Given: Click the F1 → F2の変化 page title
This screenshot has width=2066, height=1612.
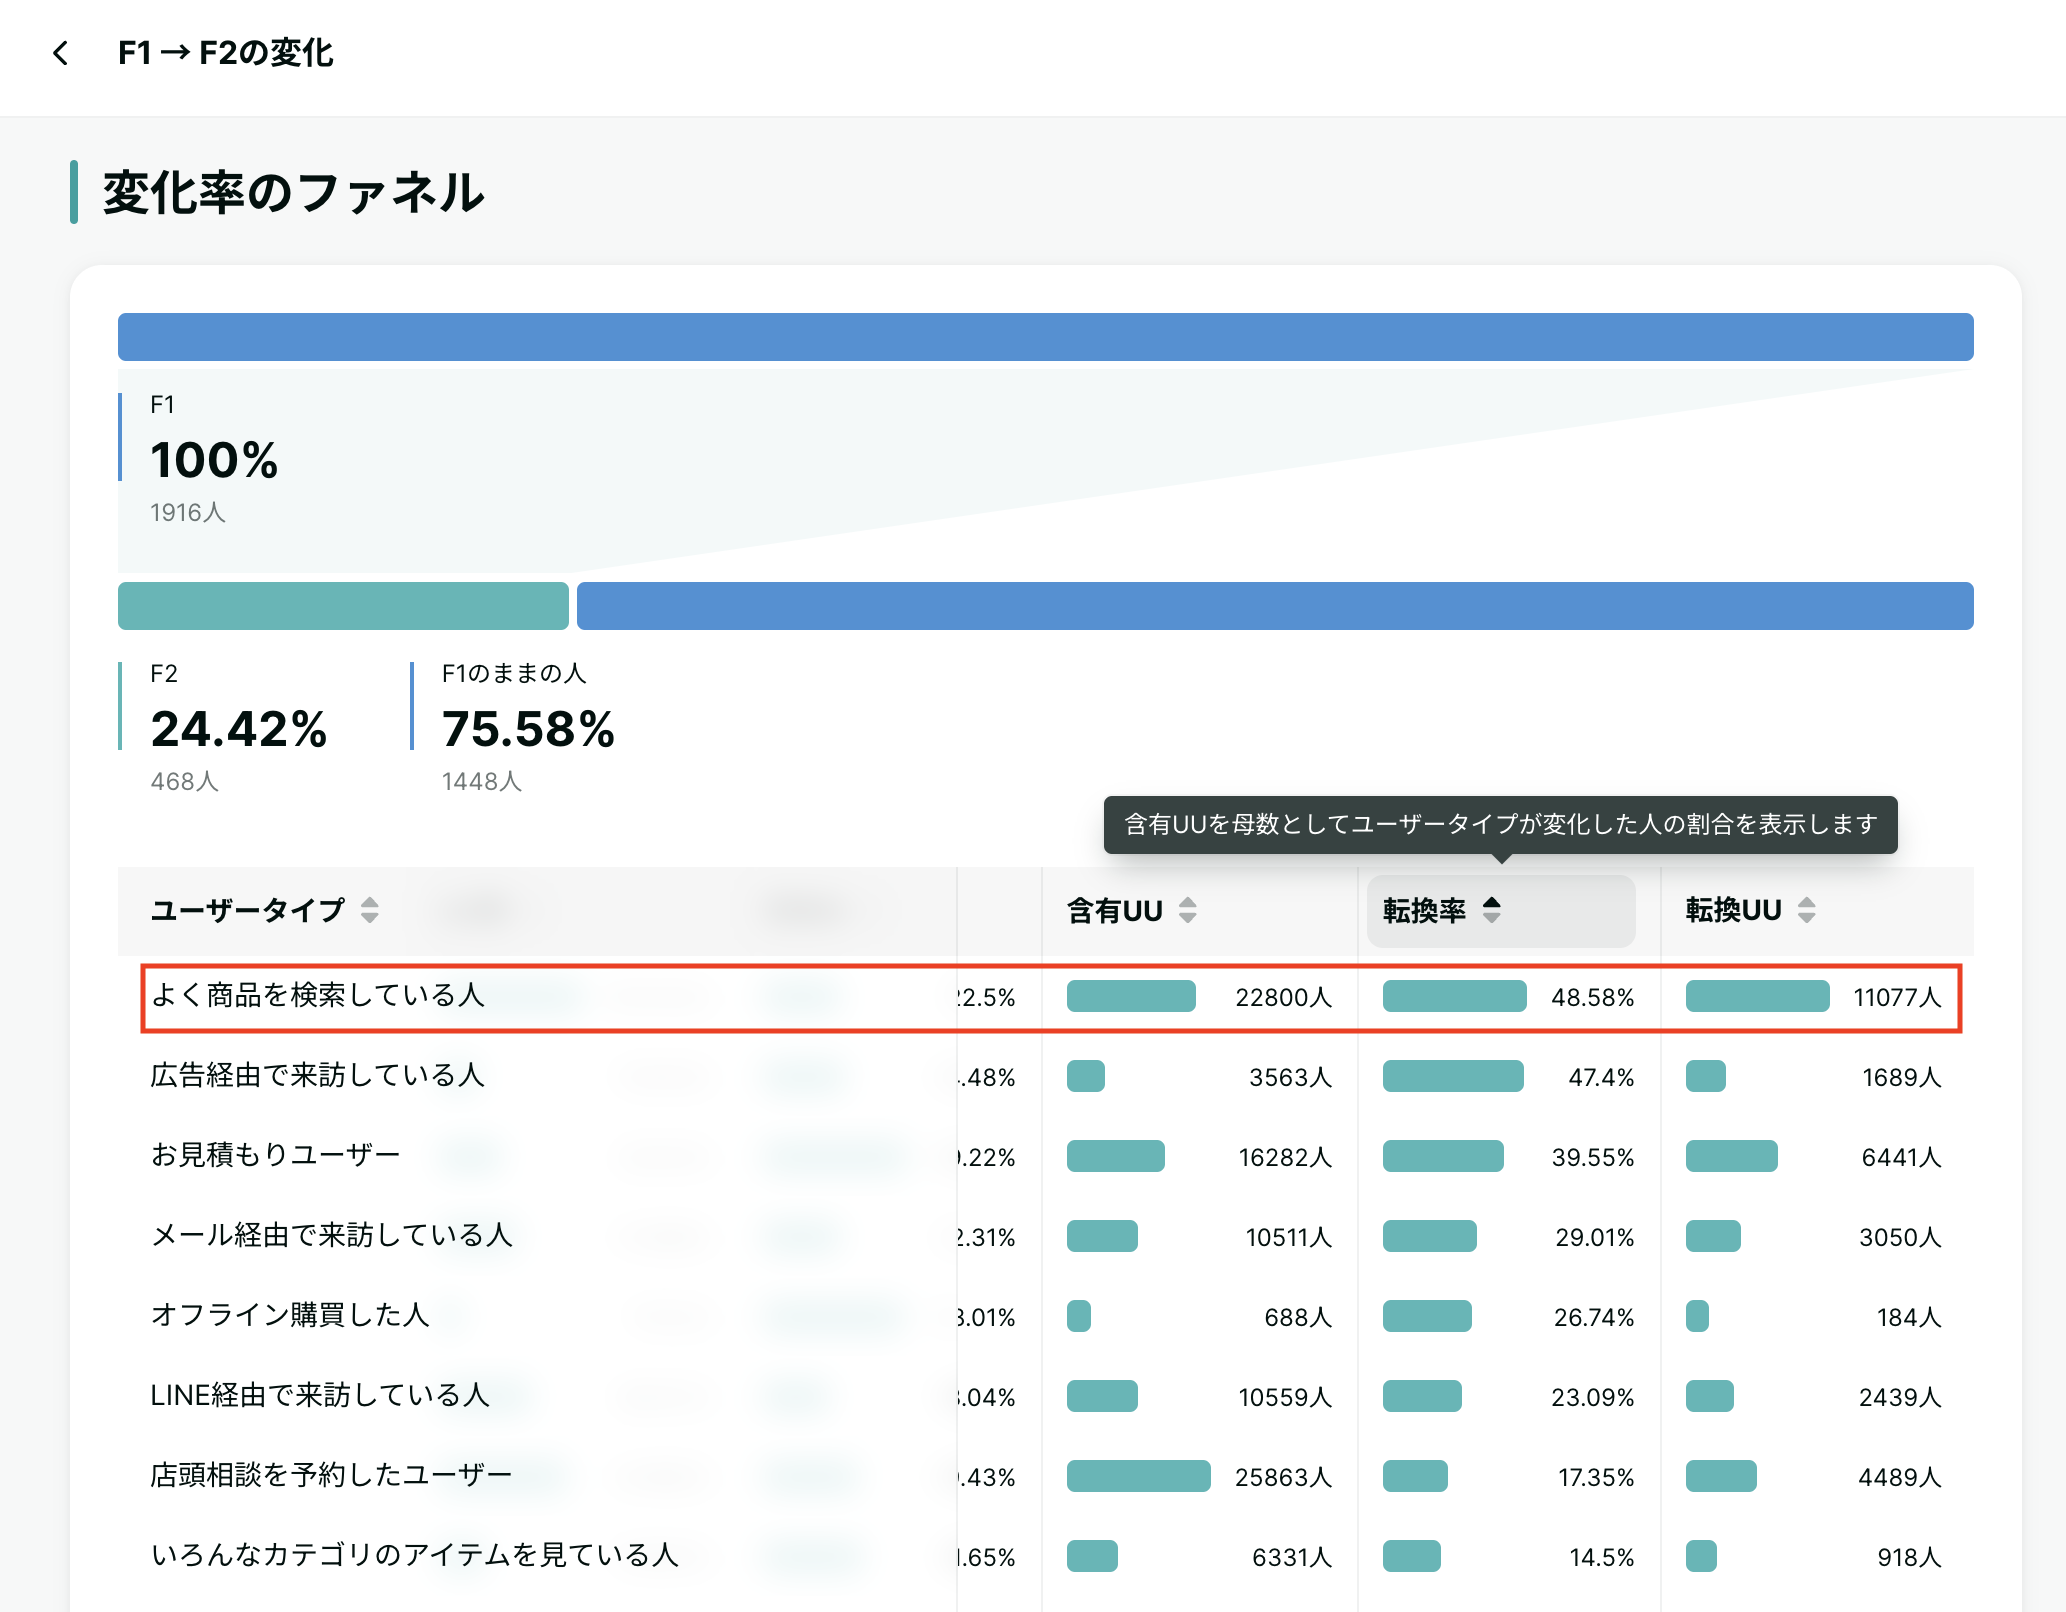Looking at the screenshot, I should 226,53.
